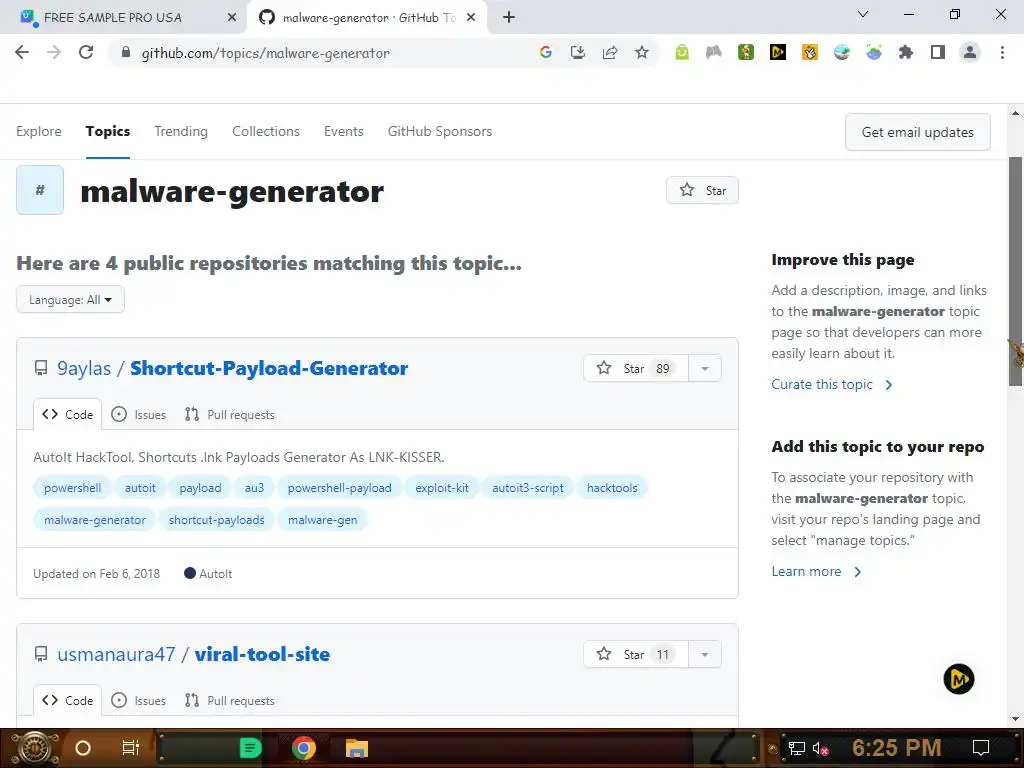Star the malware-generator topic
Viewport: 1024px width, 768px height.
(x=703, y=190)
